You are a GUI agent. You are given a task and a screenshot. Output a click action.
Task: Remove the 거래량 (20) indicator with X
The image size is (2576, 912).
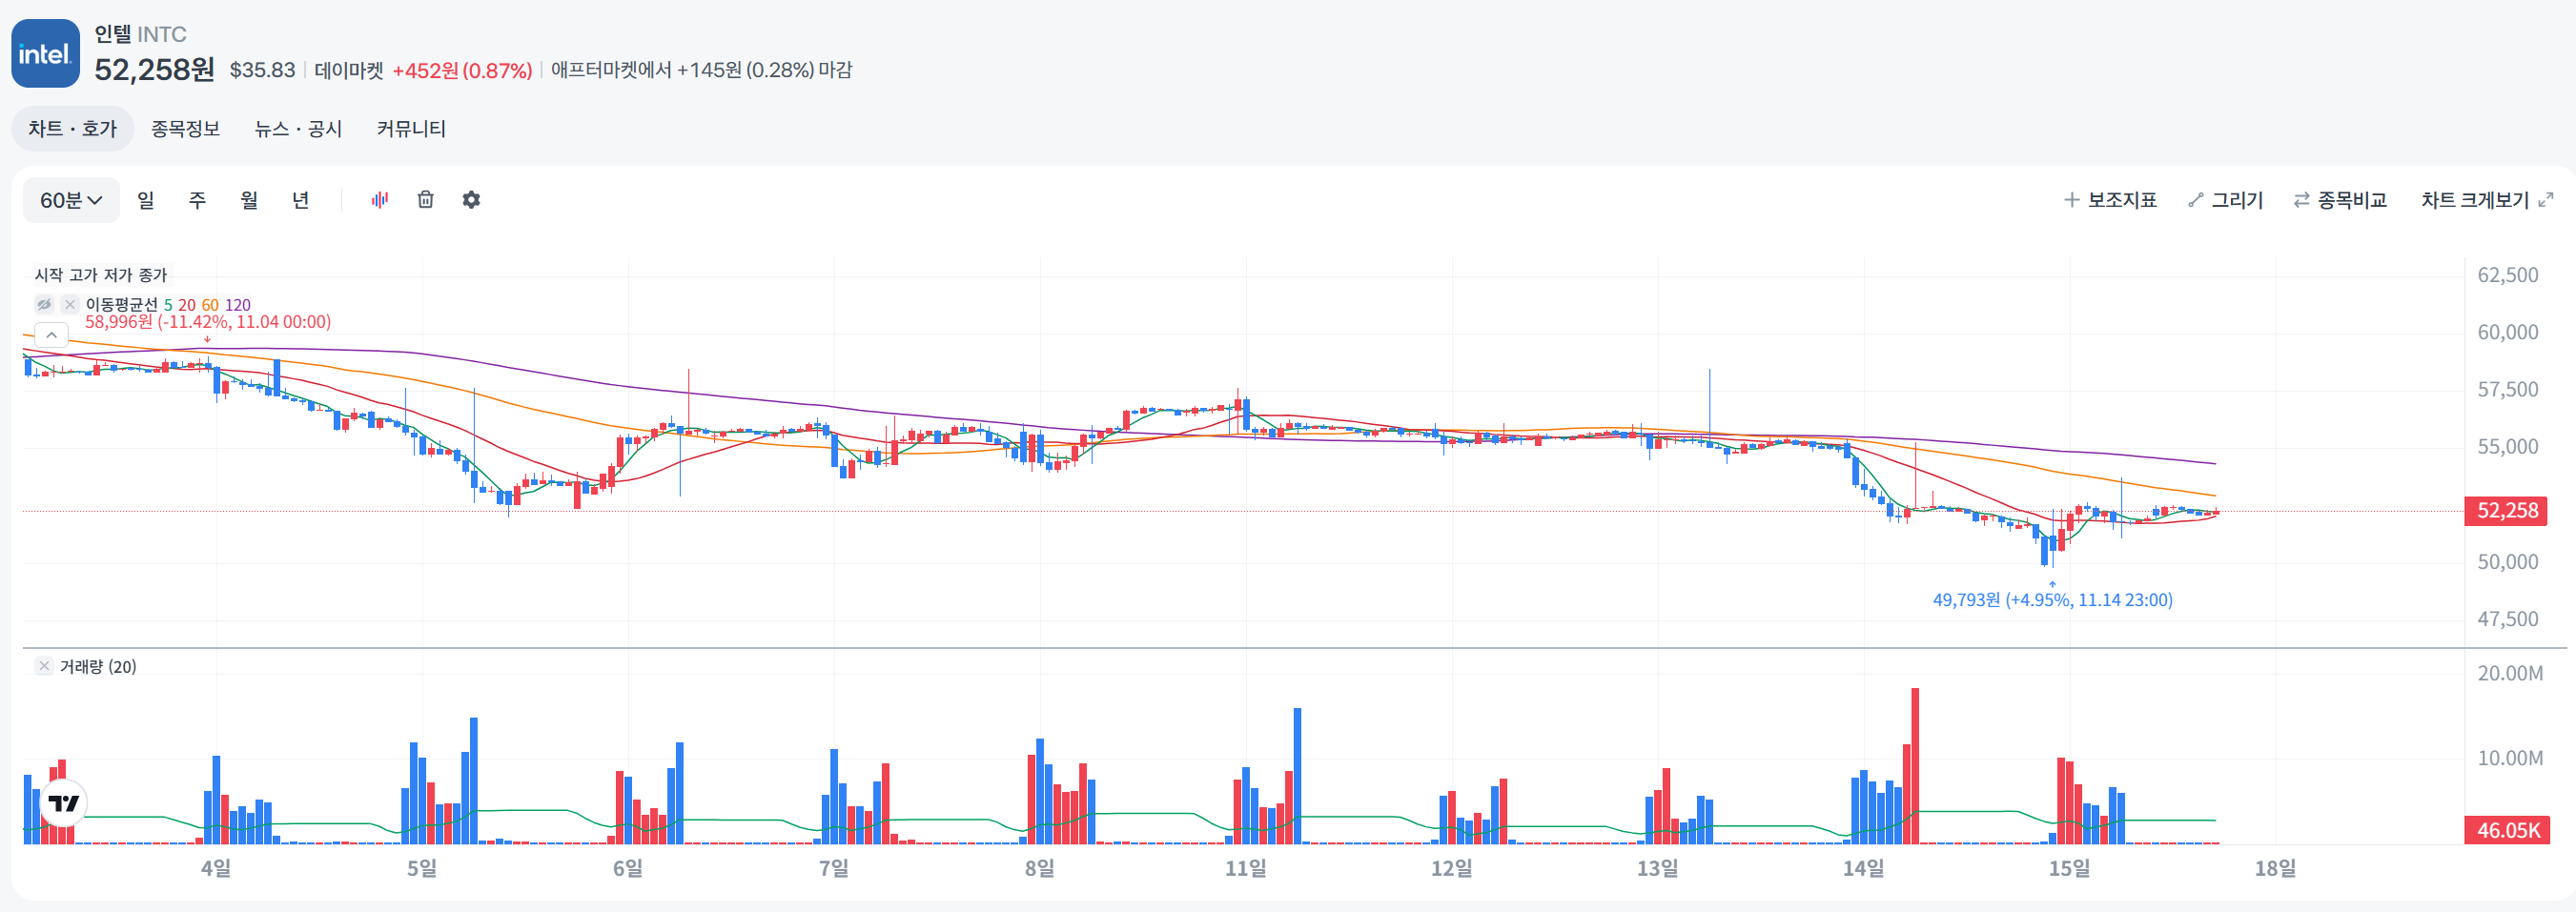click(44, 666)
